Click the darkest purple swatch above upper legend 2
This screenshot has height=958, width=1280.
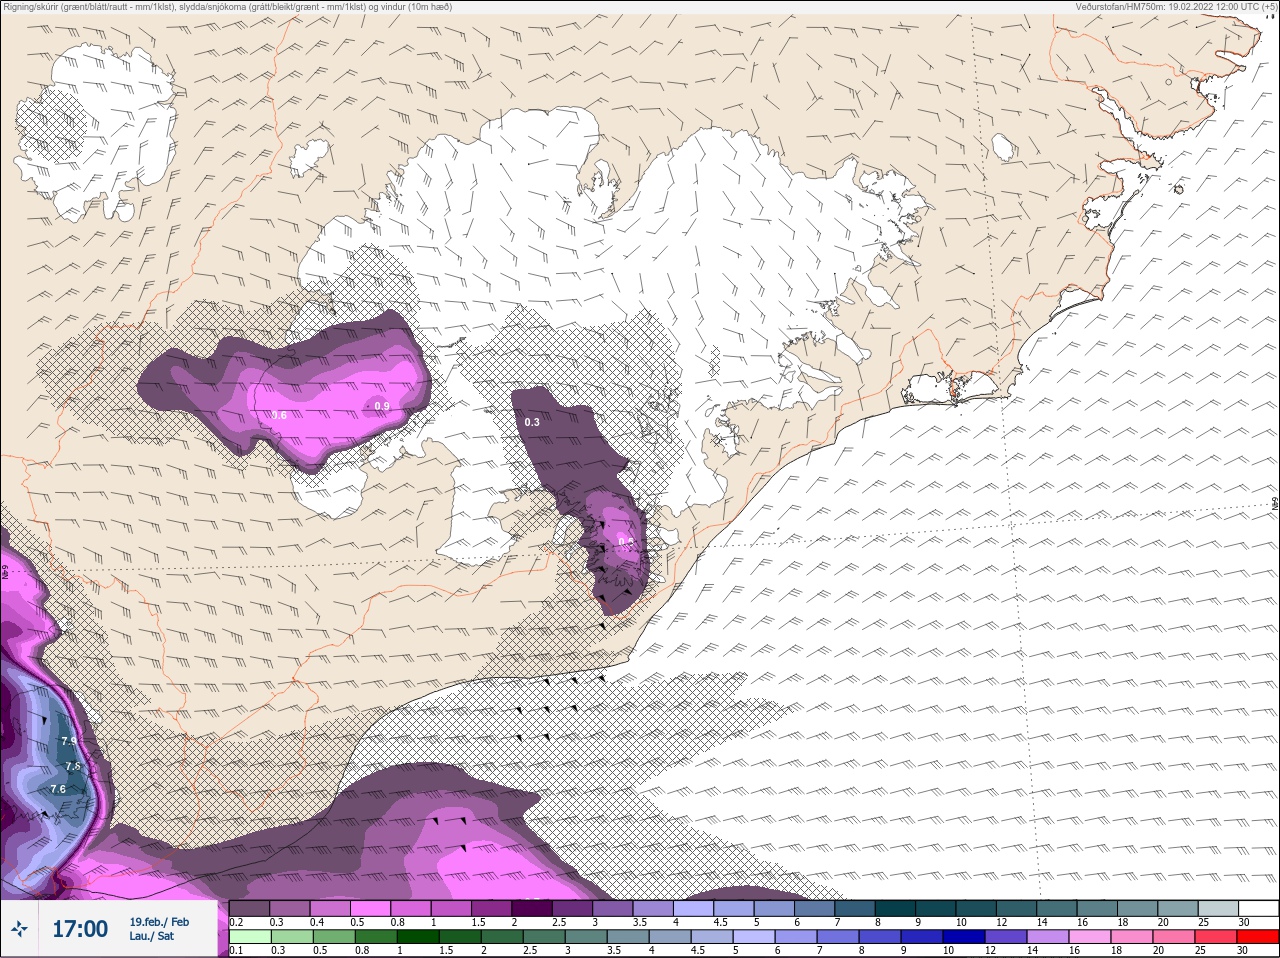[534, 908]
